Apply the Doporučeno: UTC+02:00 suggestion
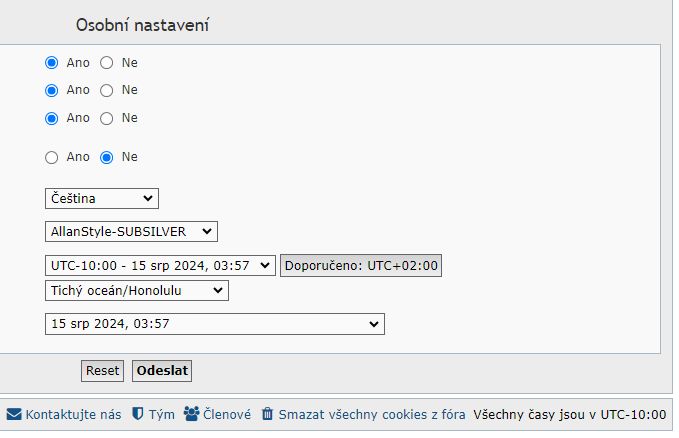The image size is (679, 438). pos(360,265)
